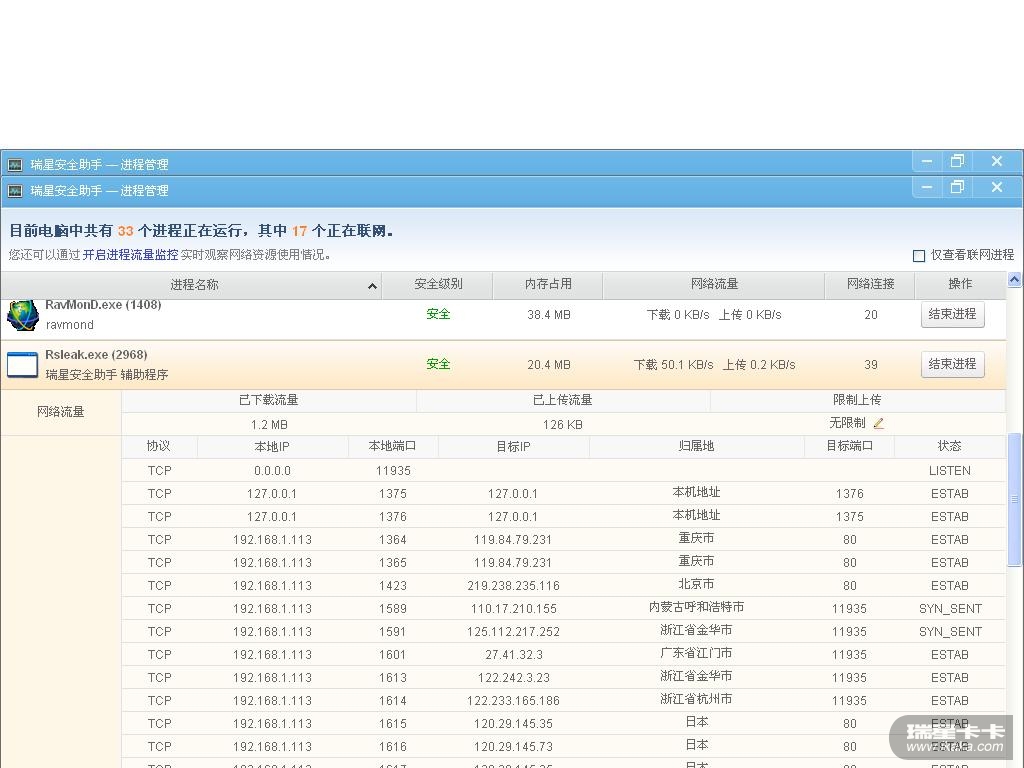Sort by 内存占用 column header
The image size is (1024, 768).
pyautogui.click(x=549, y=284)
